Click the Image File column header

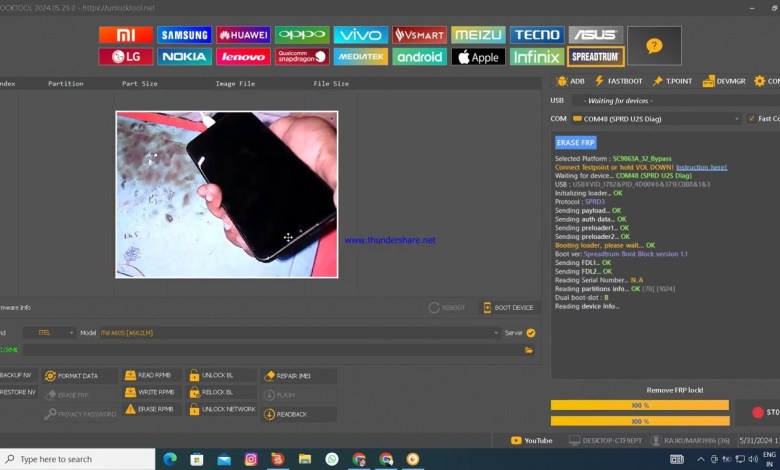click(235, 84)
